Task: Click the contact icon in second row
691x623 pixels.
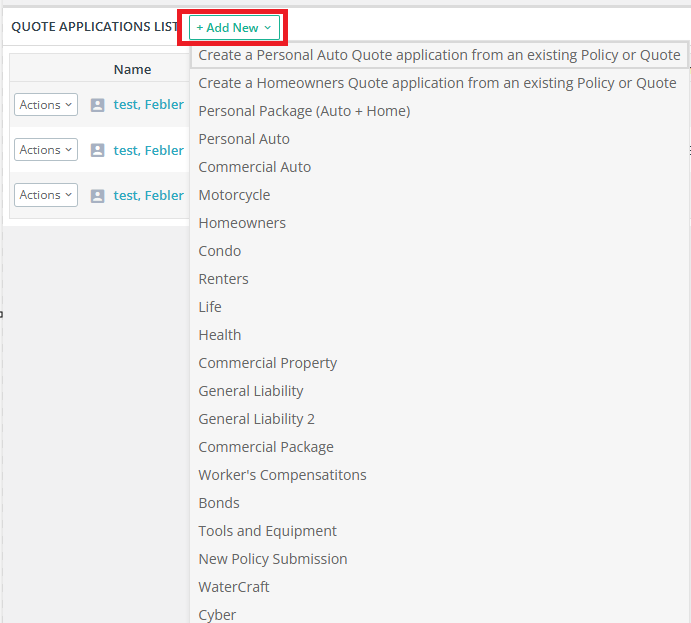Action: 97,150
